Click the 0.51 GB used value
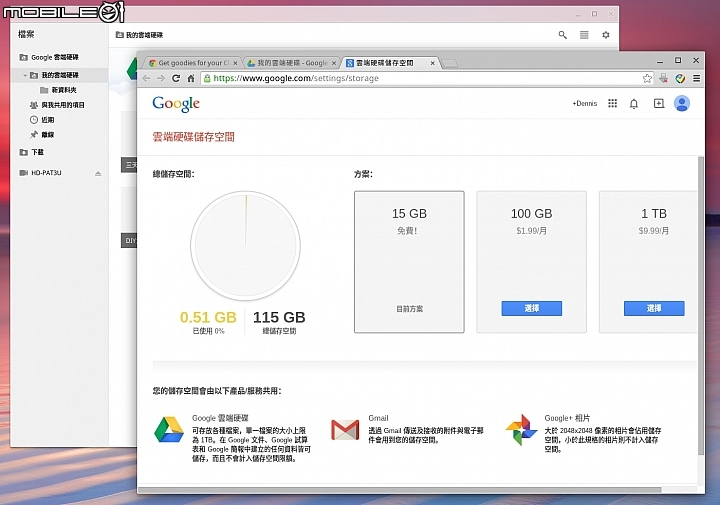 click(208, 317)
